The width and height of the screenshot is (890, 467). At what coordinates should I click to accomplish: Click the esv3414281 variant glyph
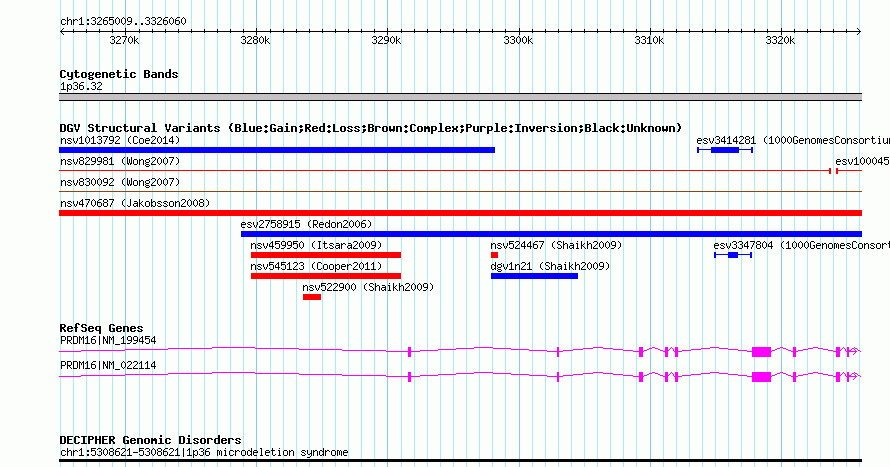pos(725,150)
